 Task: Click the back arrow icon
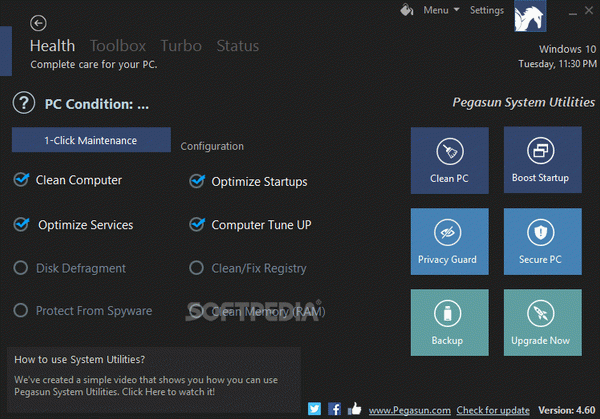click(x=38, y=23)
